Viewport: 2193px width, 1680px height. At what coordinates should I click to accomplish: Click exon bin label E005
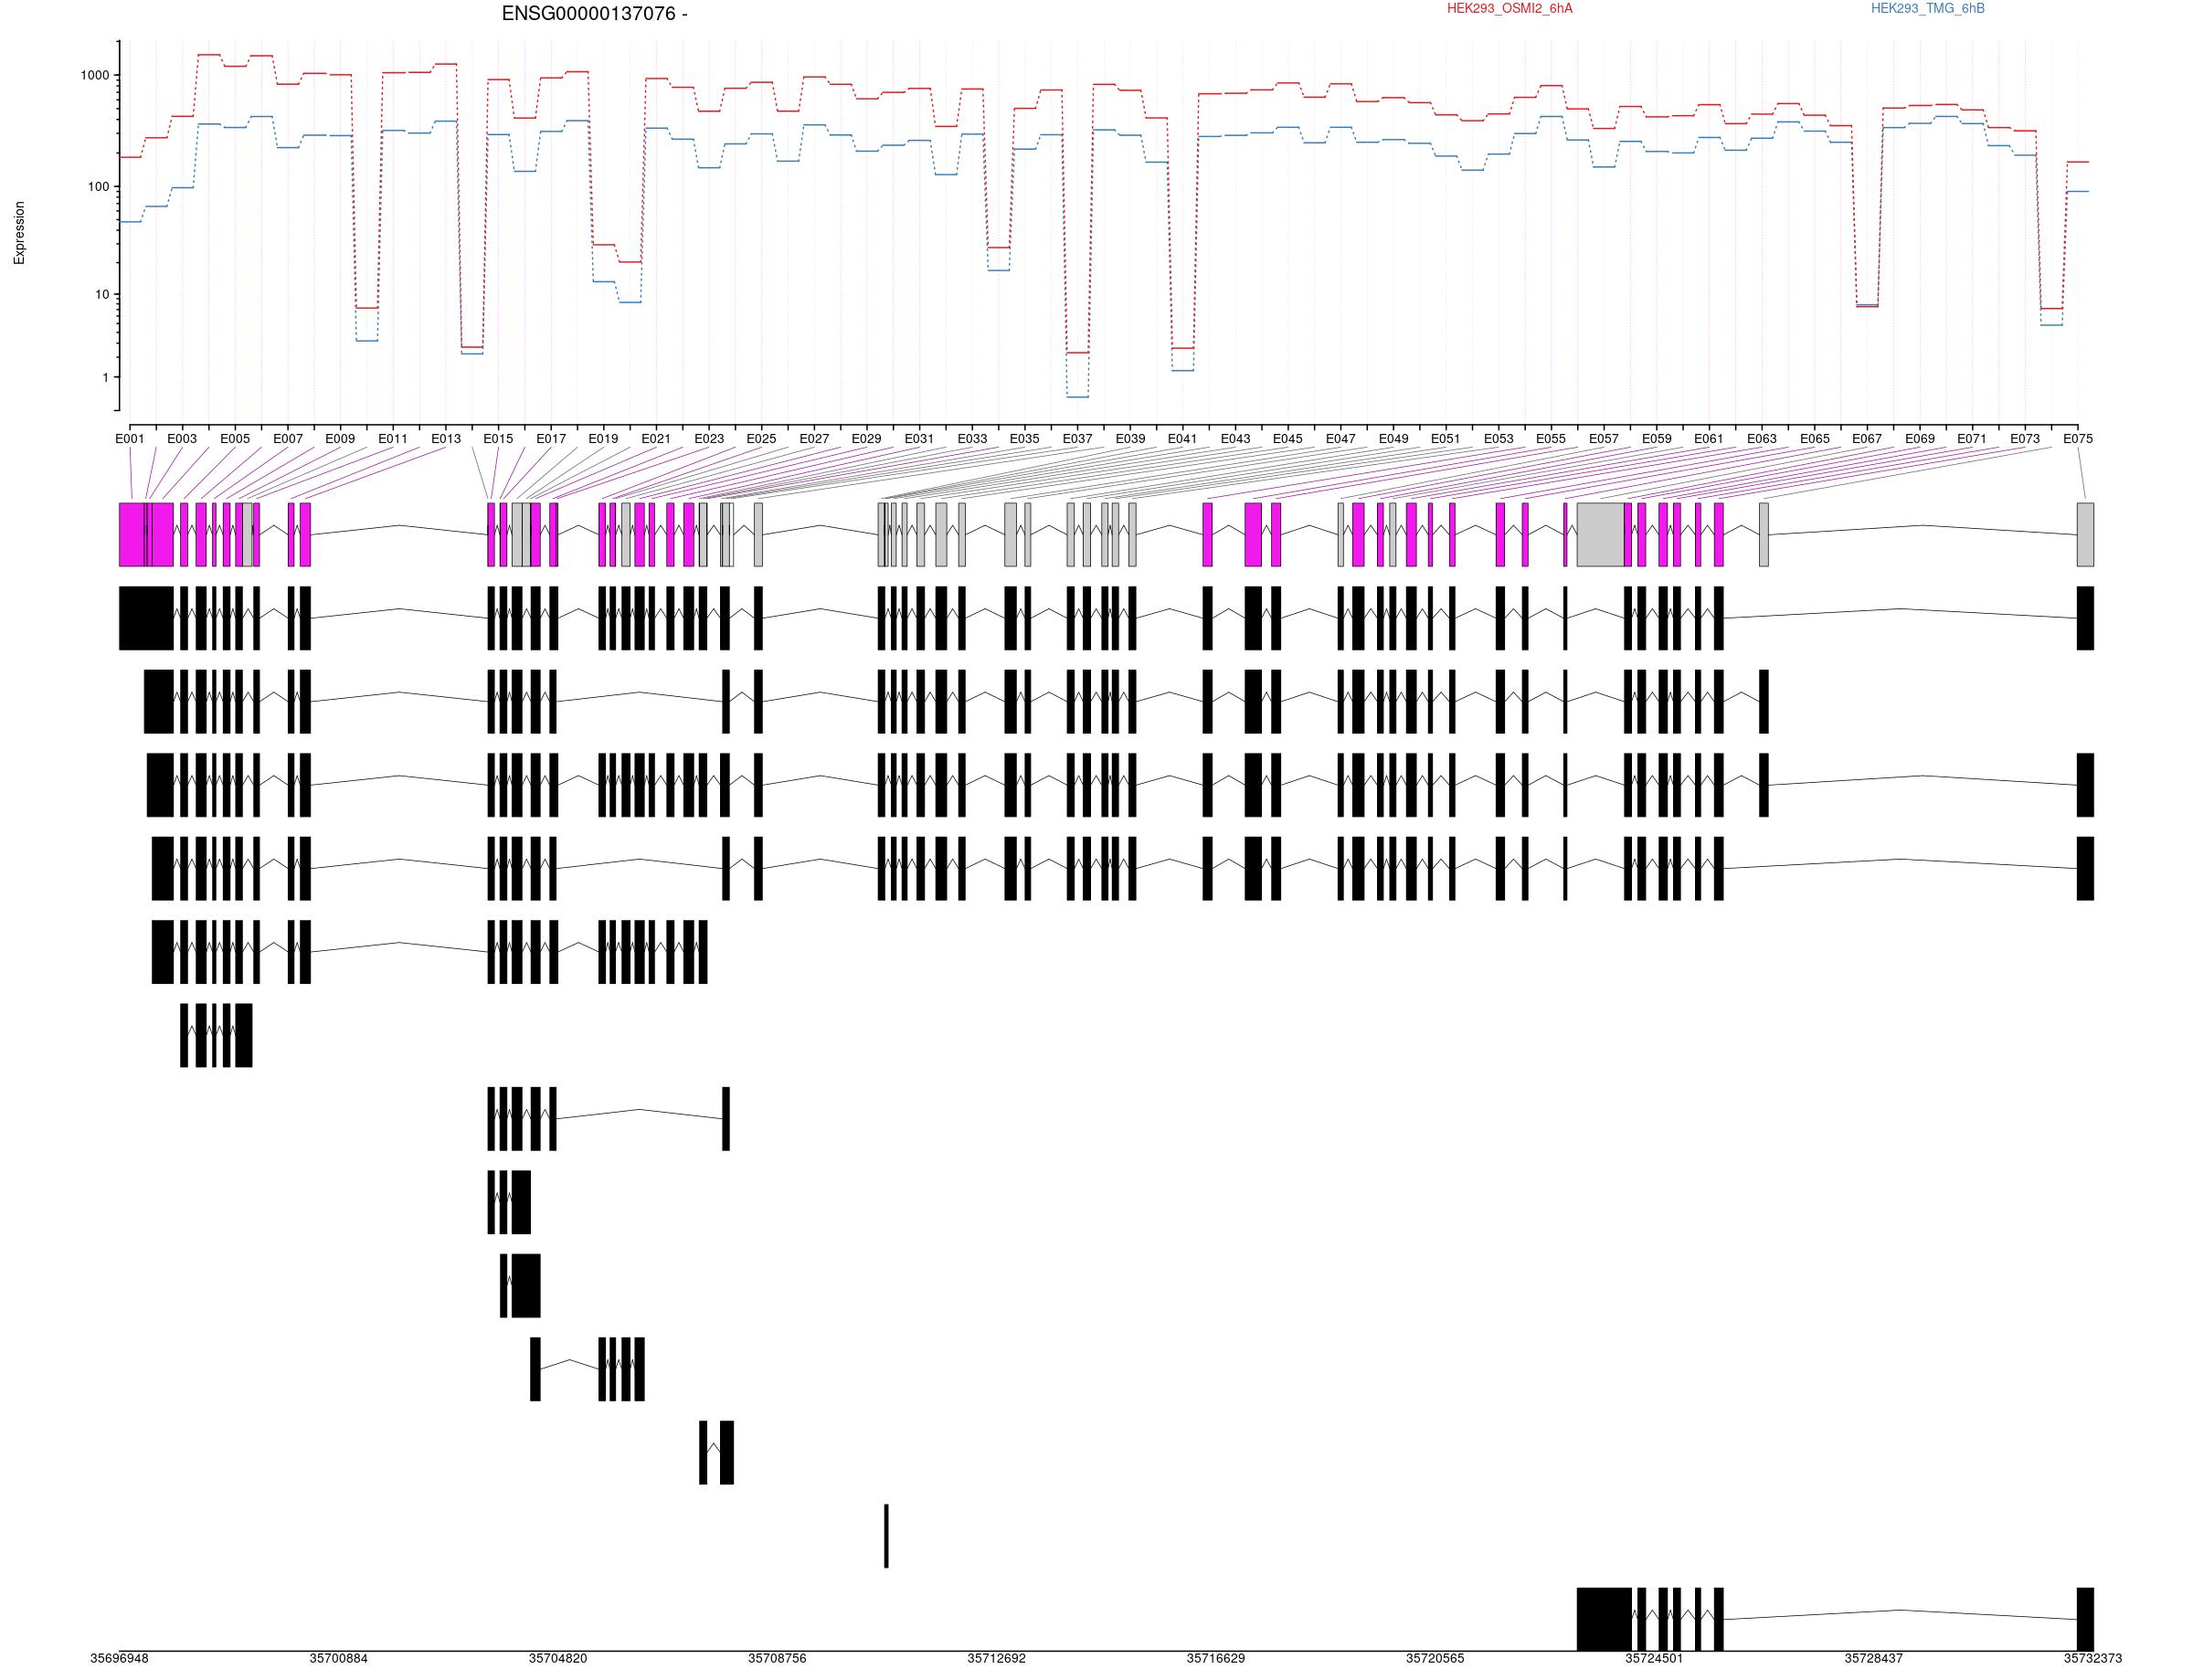tap(235, 439)
